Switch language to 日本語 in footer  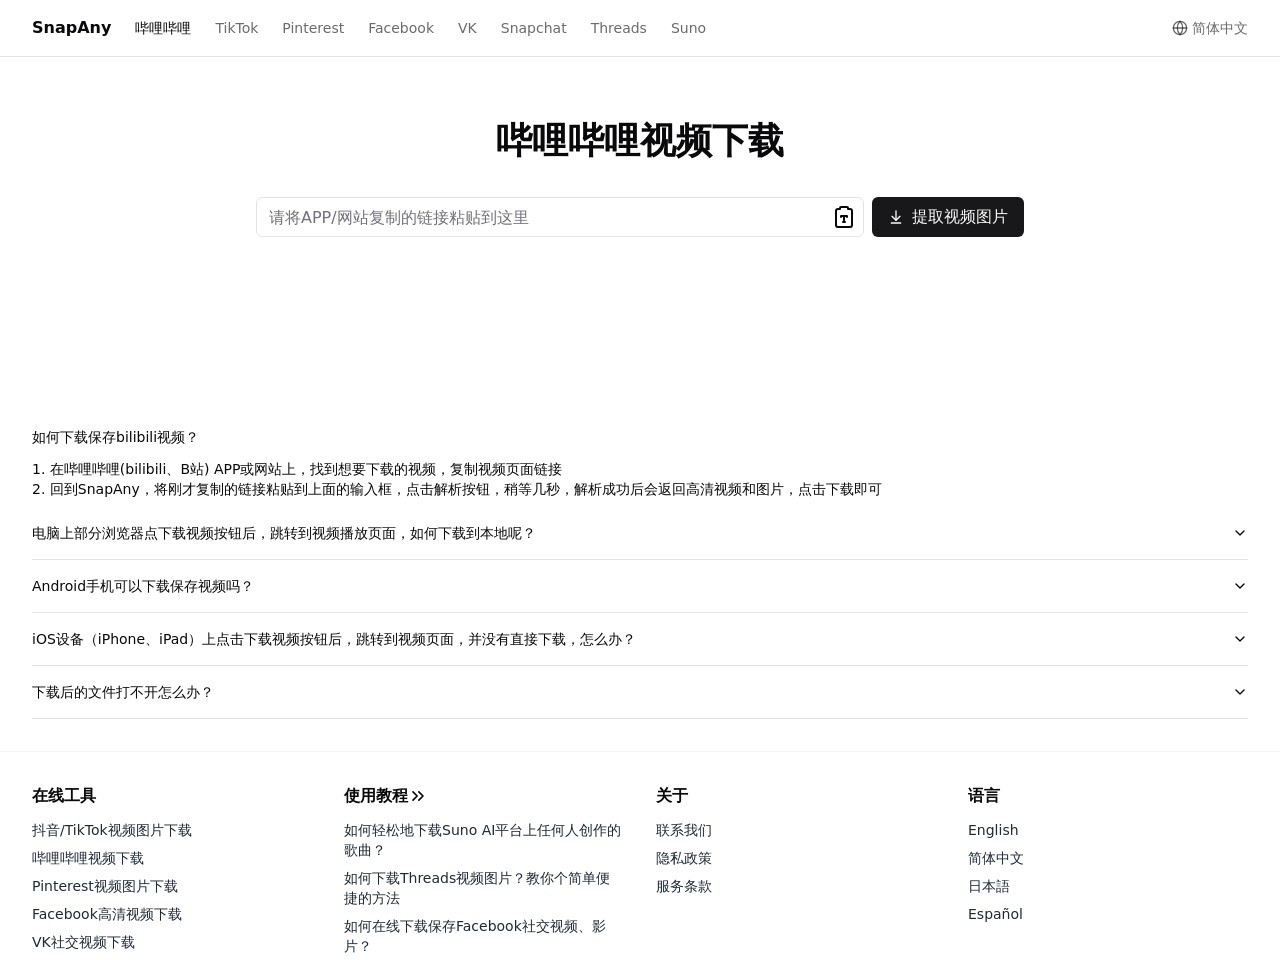[989, 886]
